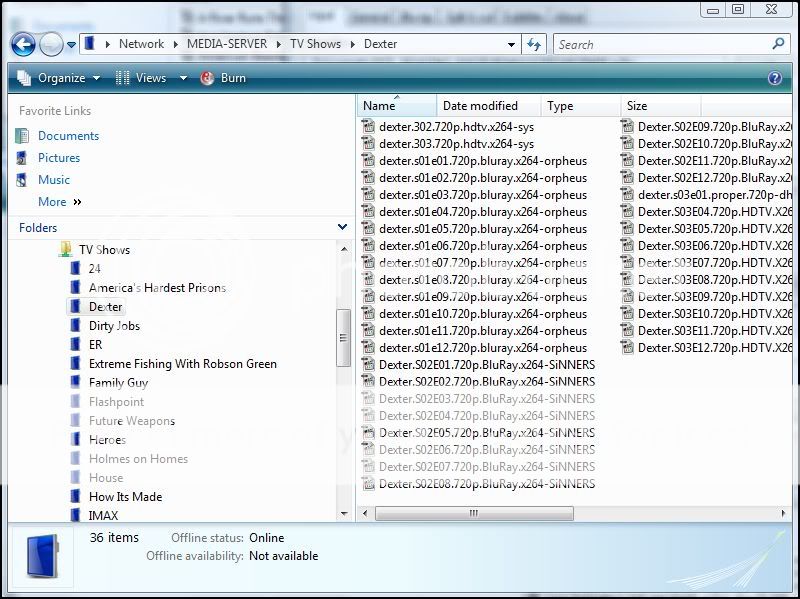Open the Organize dropdown menu
The width and height of the screenshot is (800, 599).
pyautogui.click(x=59, y=78)
